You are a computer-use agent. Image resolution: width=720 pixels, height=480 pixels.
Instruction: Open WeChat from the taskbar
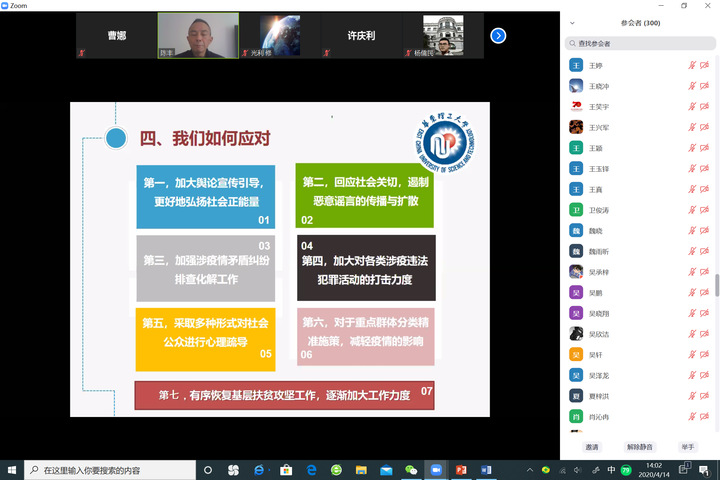(x=410, y=470)
